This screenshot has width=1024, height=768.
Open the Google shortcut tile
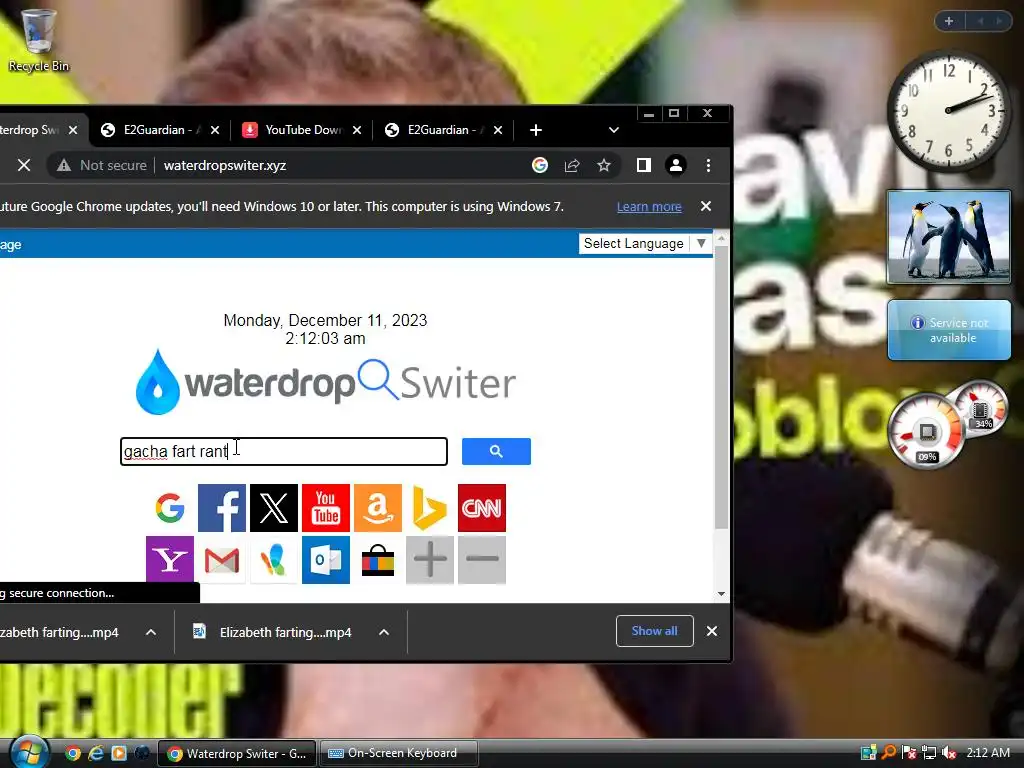pos(170,508)
